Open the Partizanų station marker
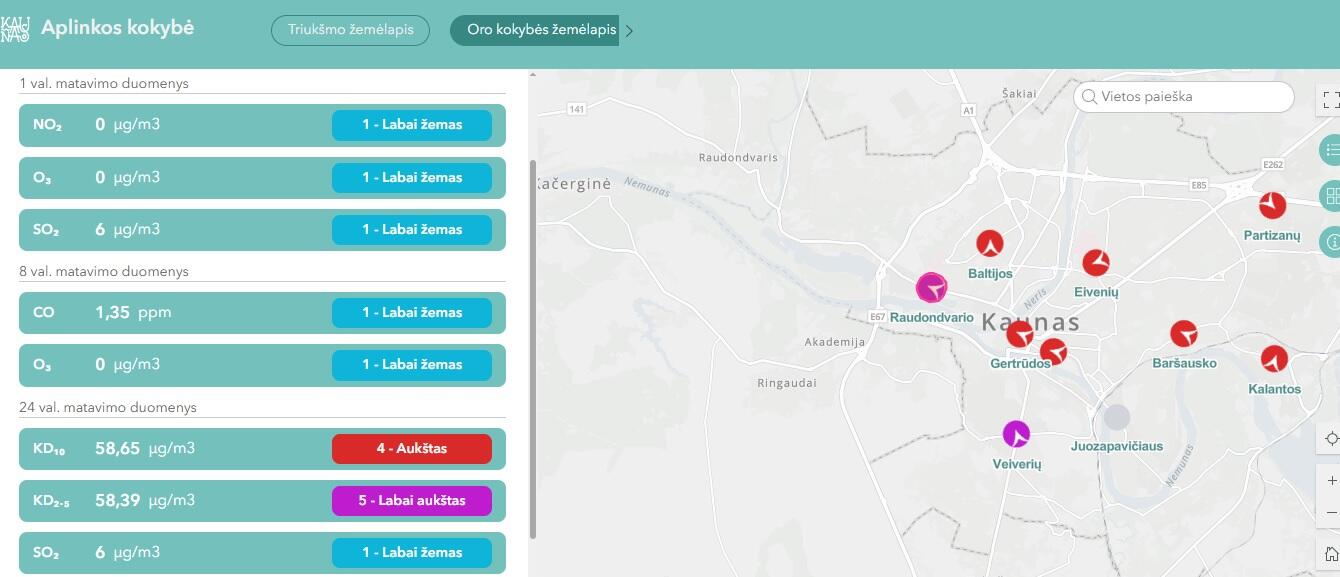1340x577 pixels. 1272,206
